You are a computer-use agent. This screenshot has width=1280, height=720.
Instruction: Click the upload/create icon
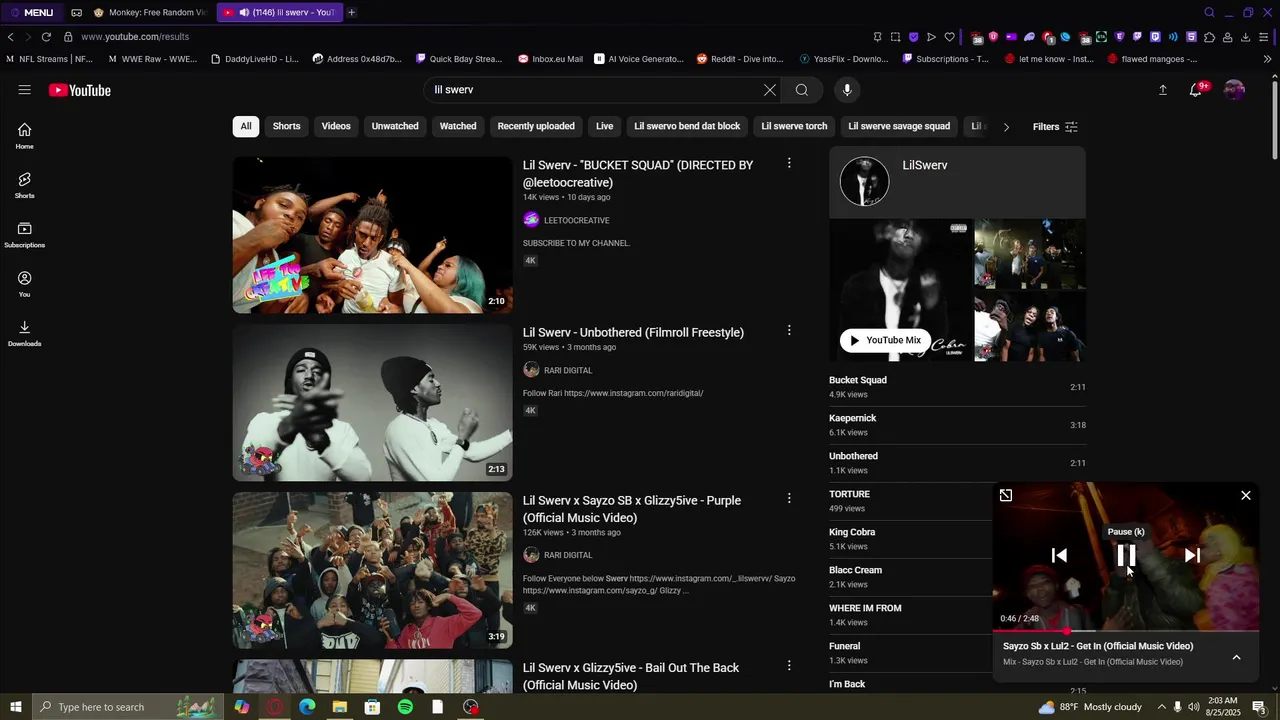pos(1162,90)
